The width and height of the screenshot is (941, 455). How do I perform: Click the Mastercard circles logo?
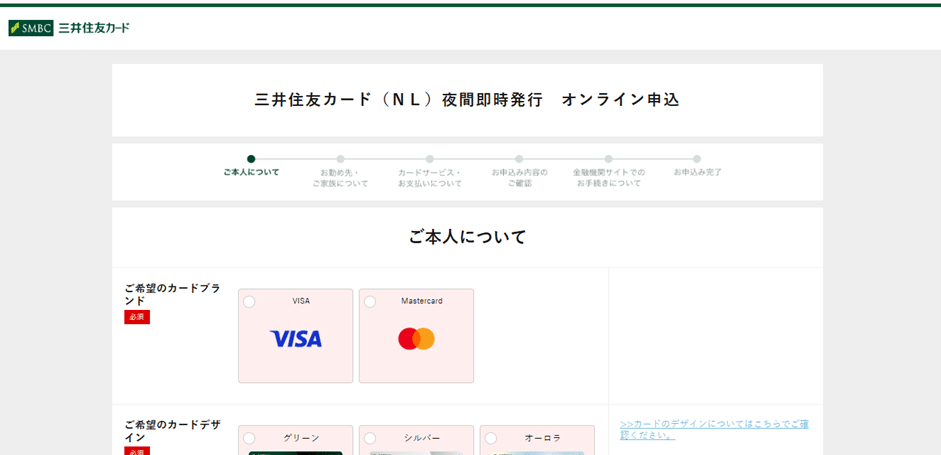[416, 339]
